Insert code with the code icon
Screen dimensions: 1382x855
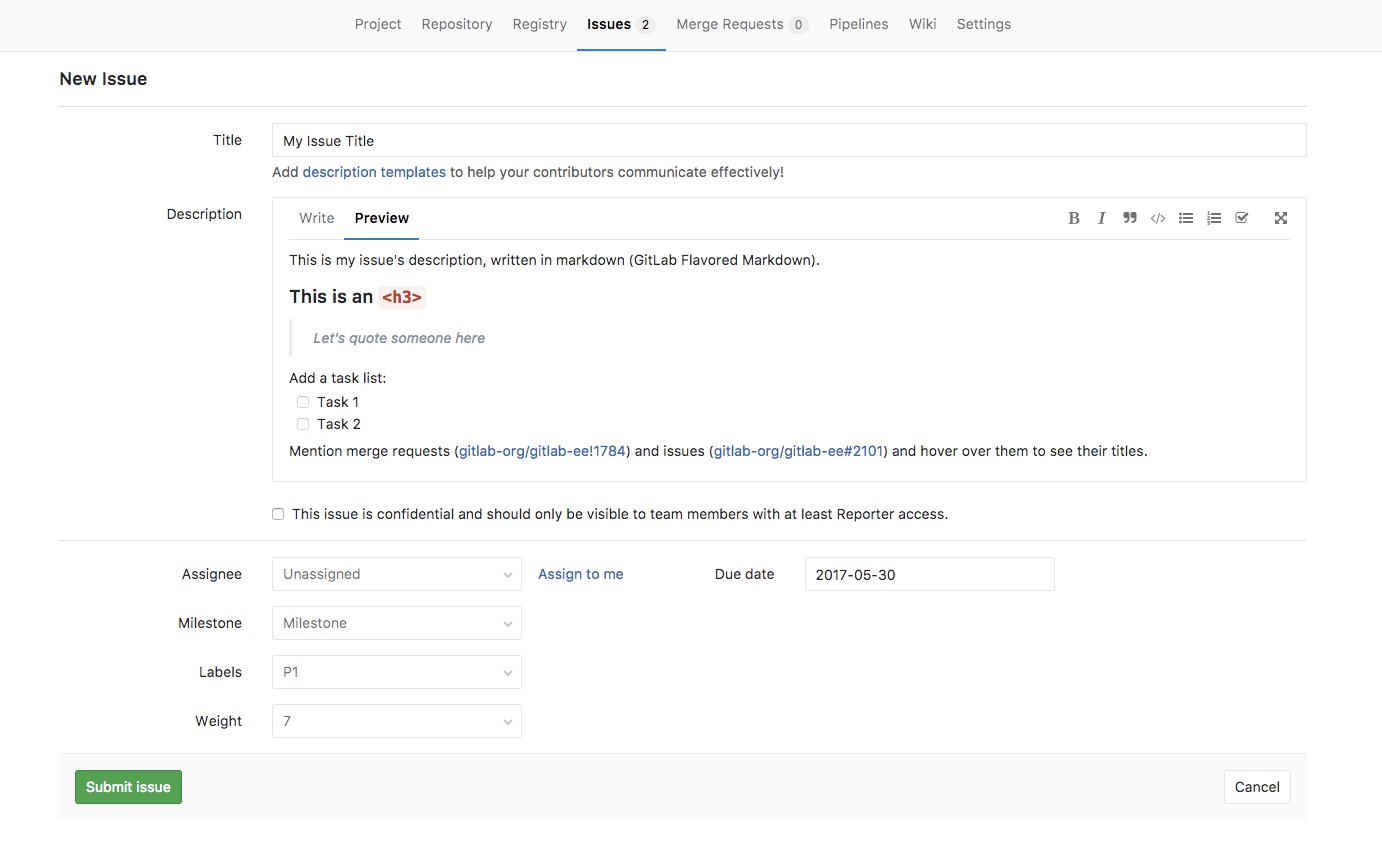coord(1158,218)
